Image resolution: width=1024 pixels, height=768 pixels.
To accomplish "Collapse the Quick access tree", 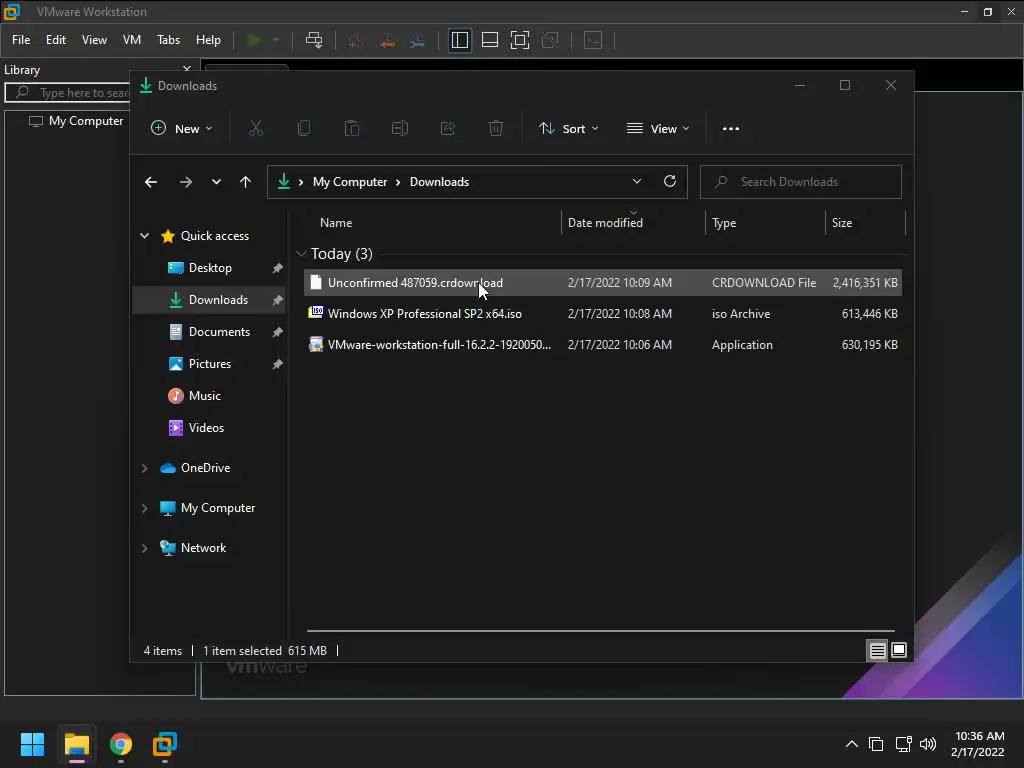I will coord(144,236).
